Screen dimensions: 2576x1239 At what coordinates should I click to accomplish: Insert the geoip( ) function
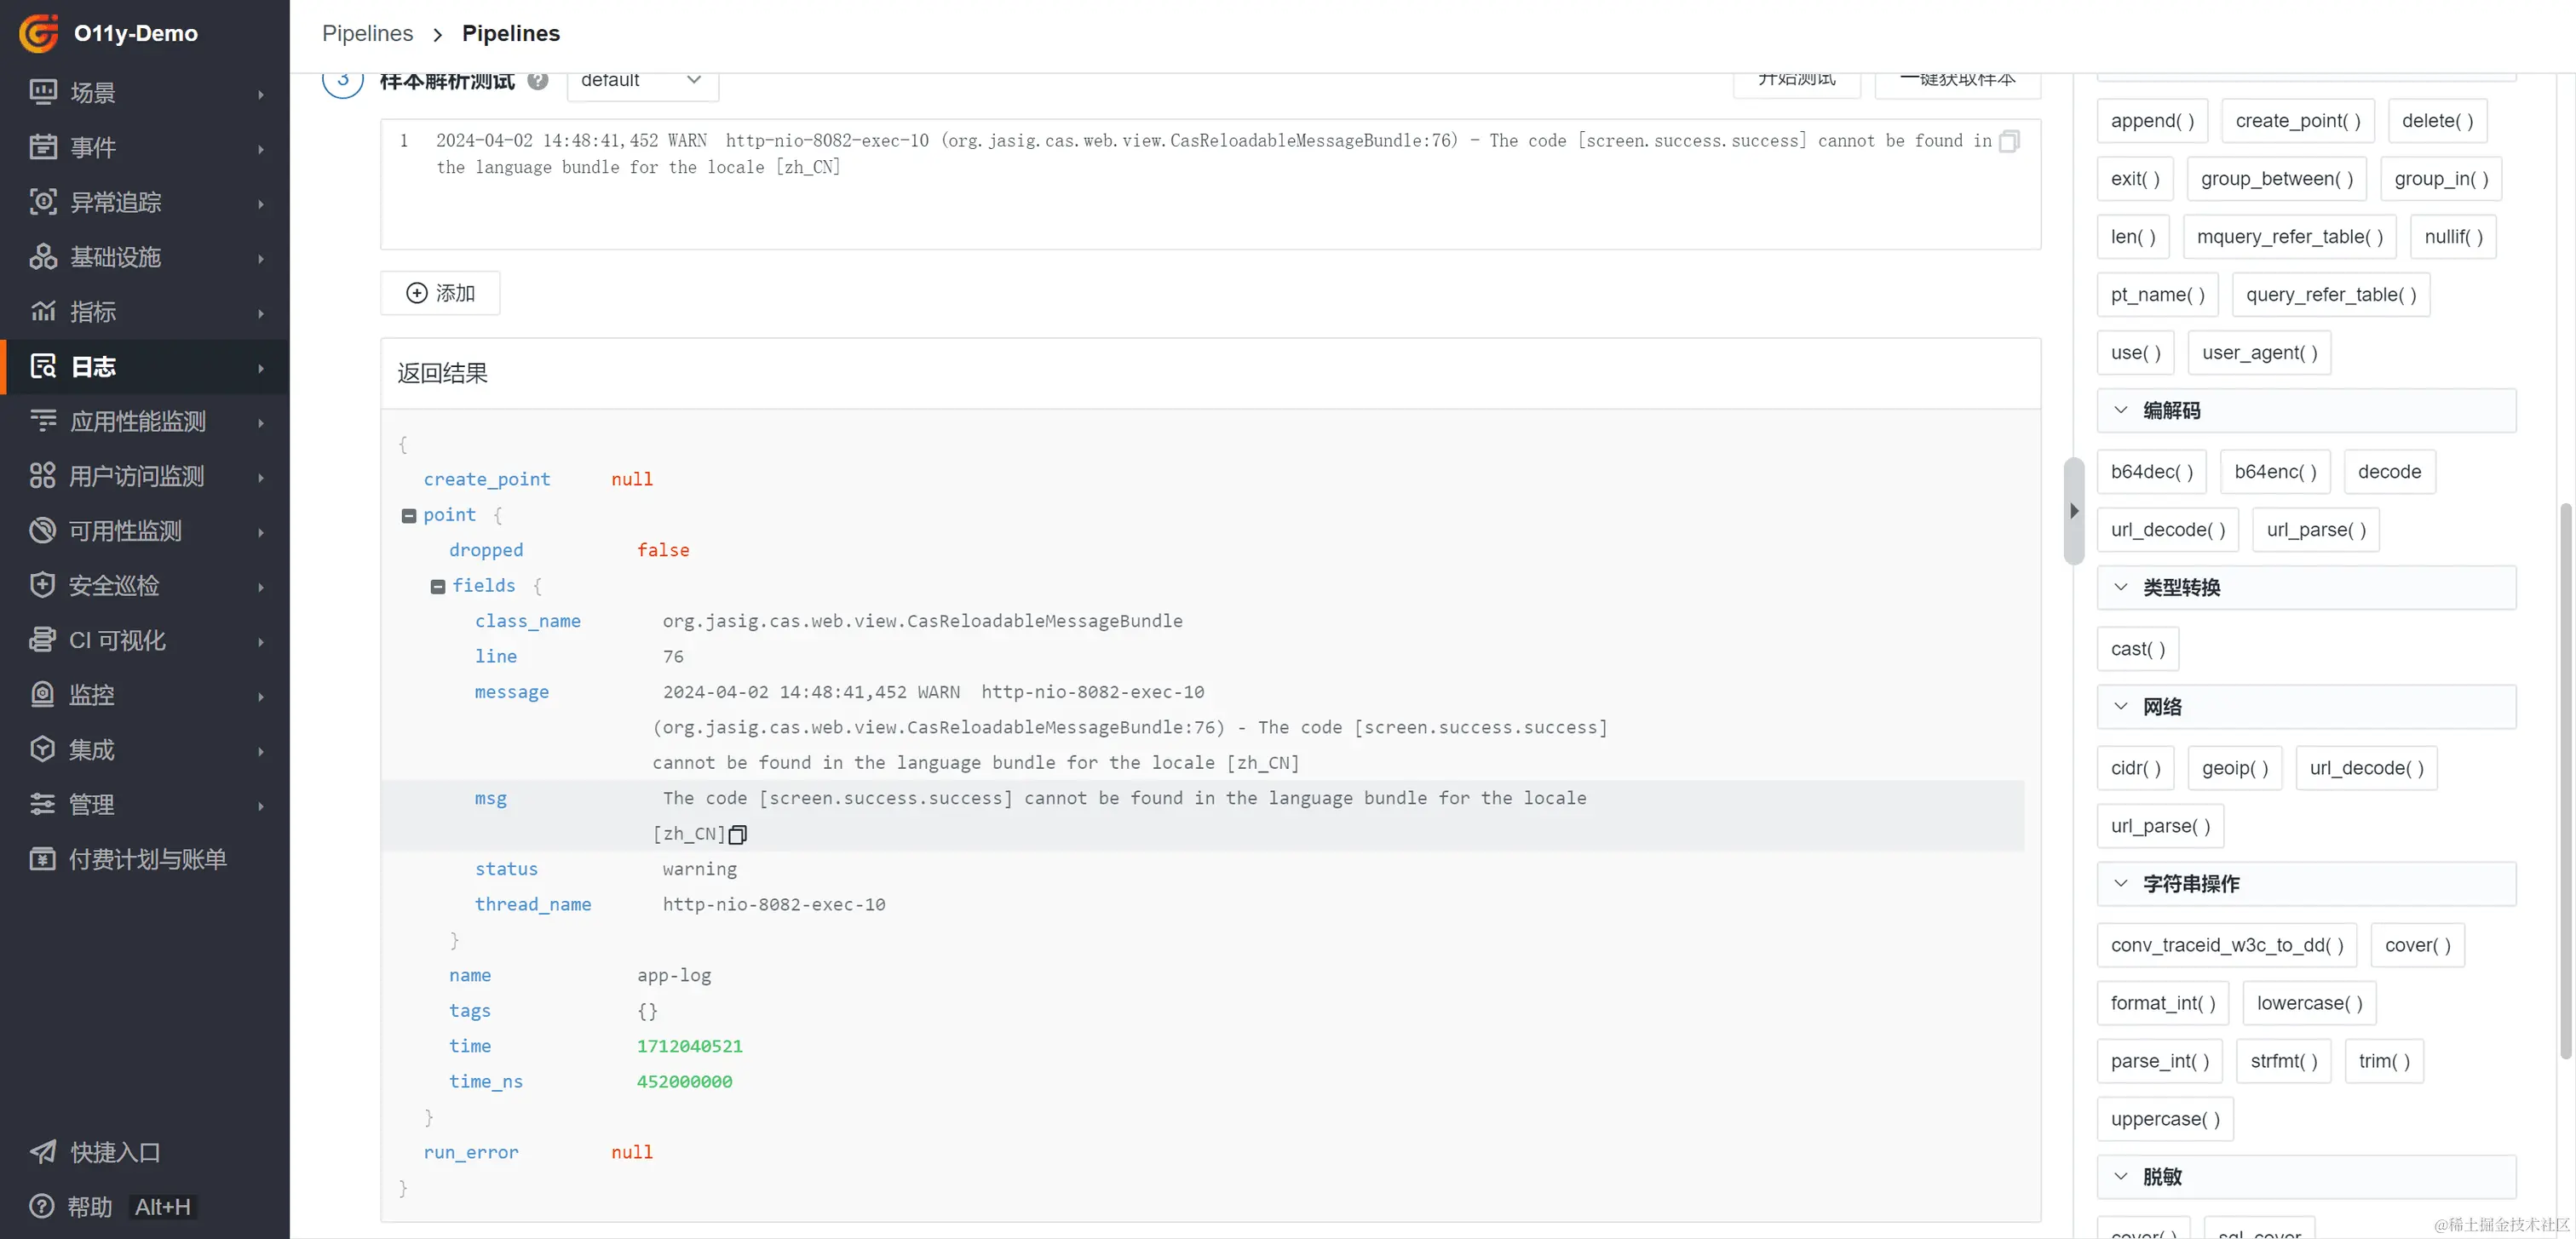click(2234, 768)
